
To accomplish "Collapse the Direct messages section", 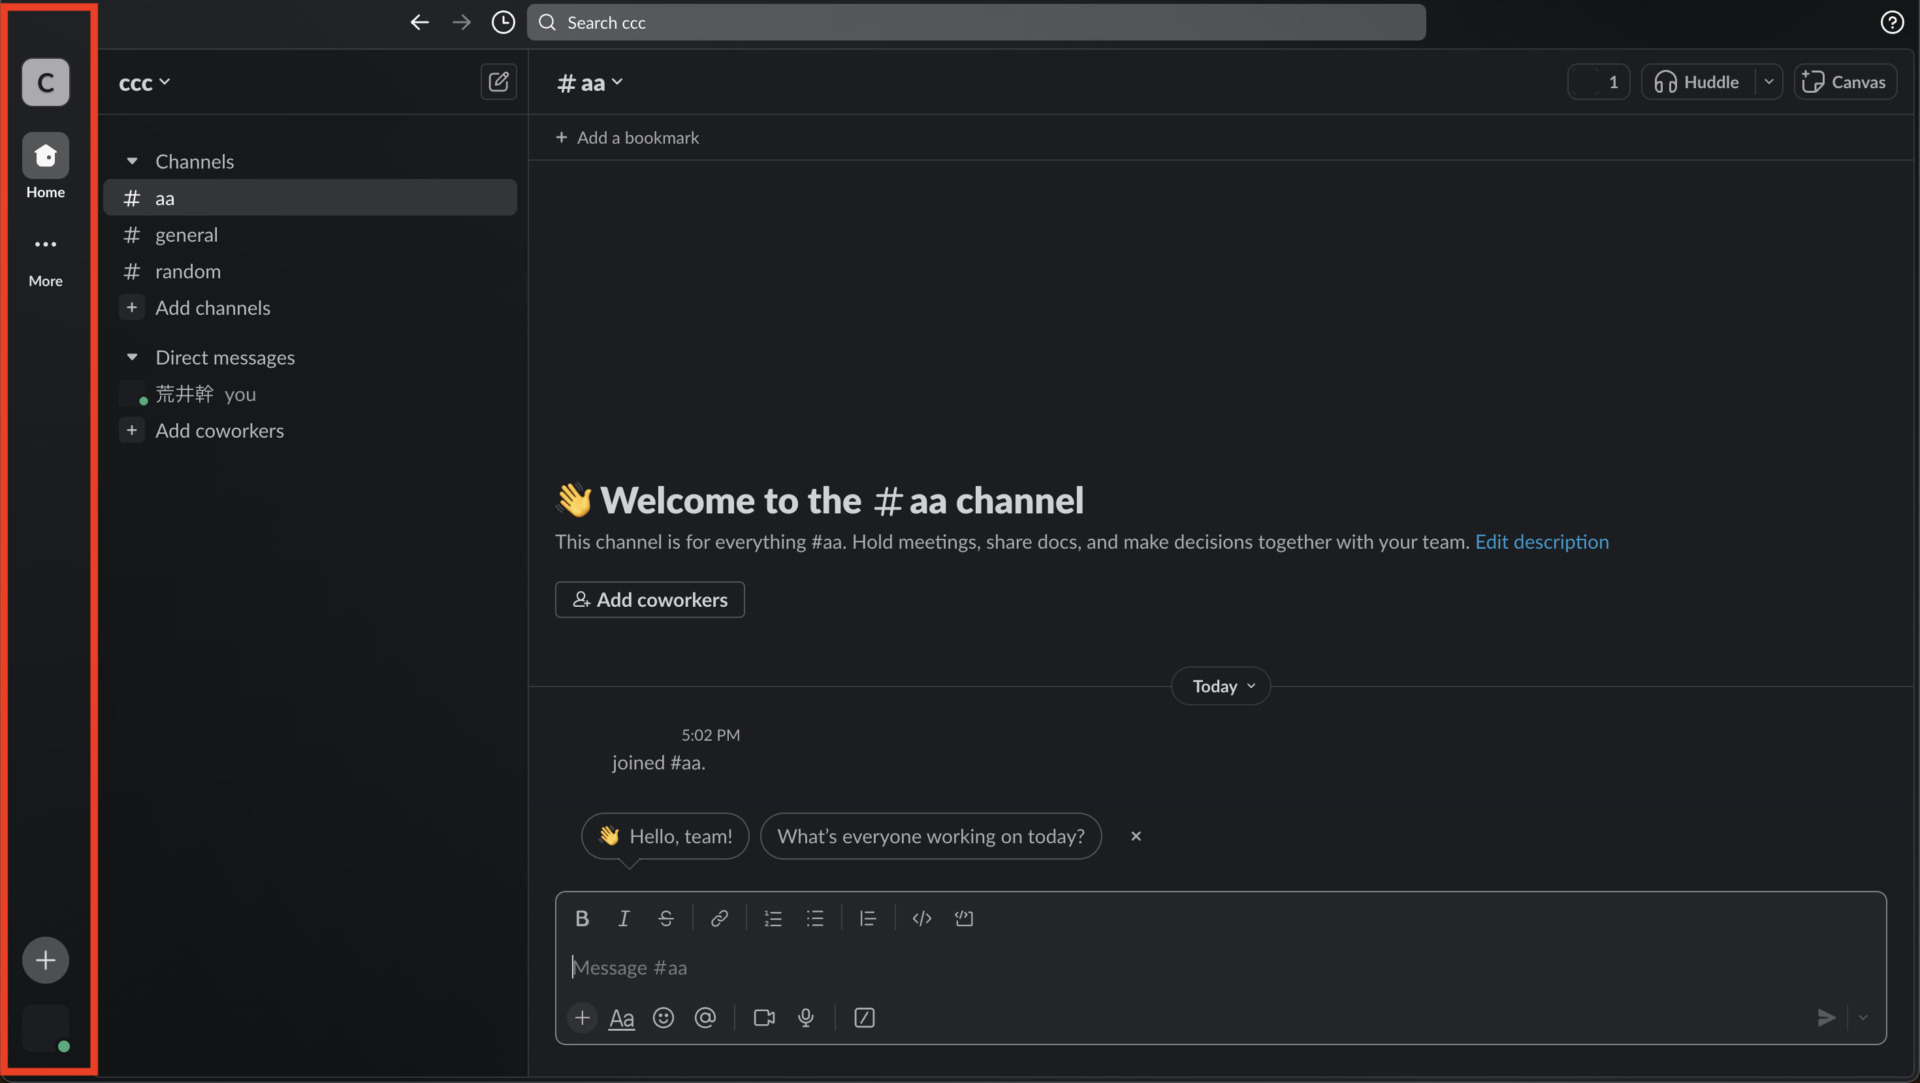I will click(131, 357).
